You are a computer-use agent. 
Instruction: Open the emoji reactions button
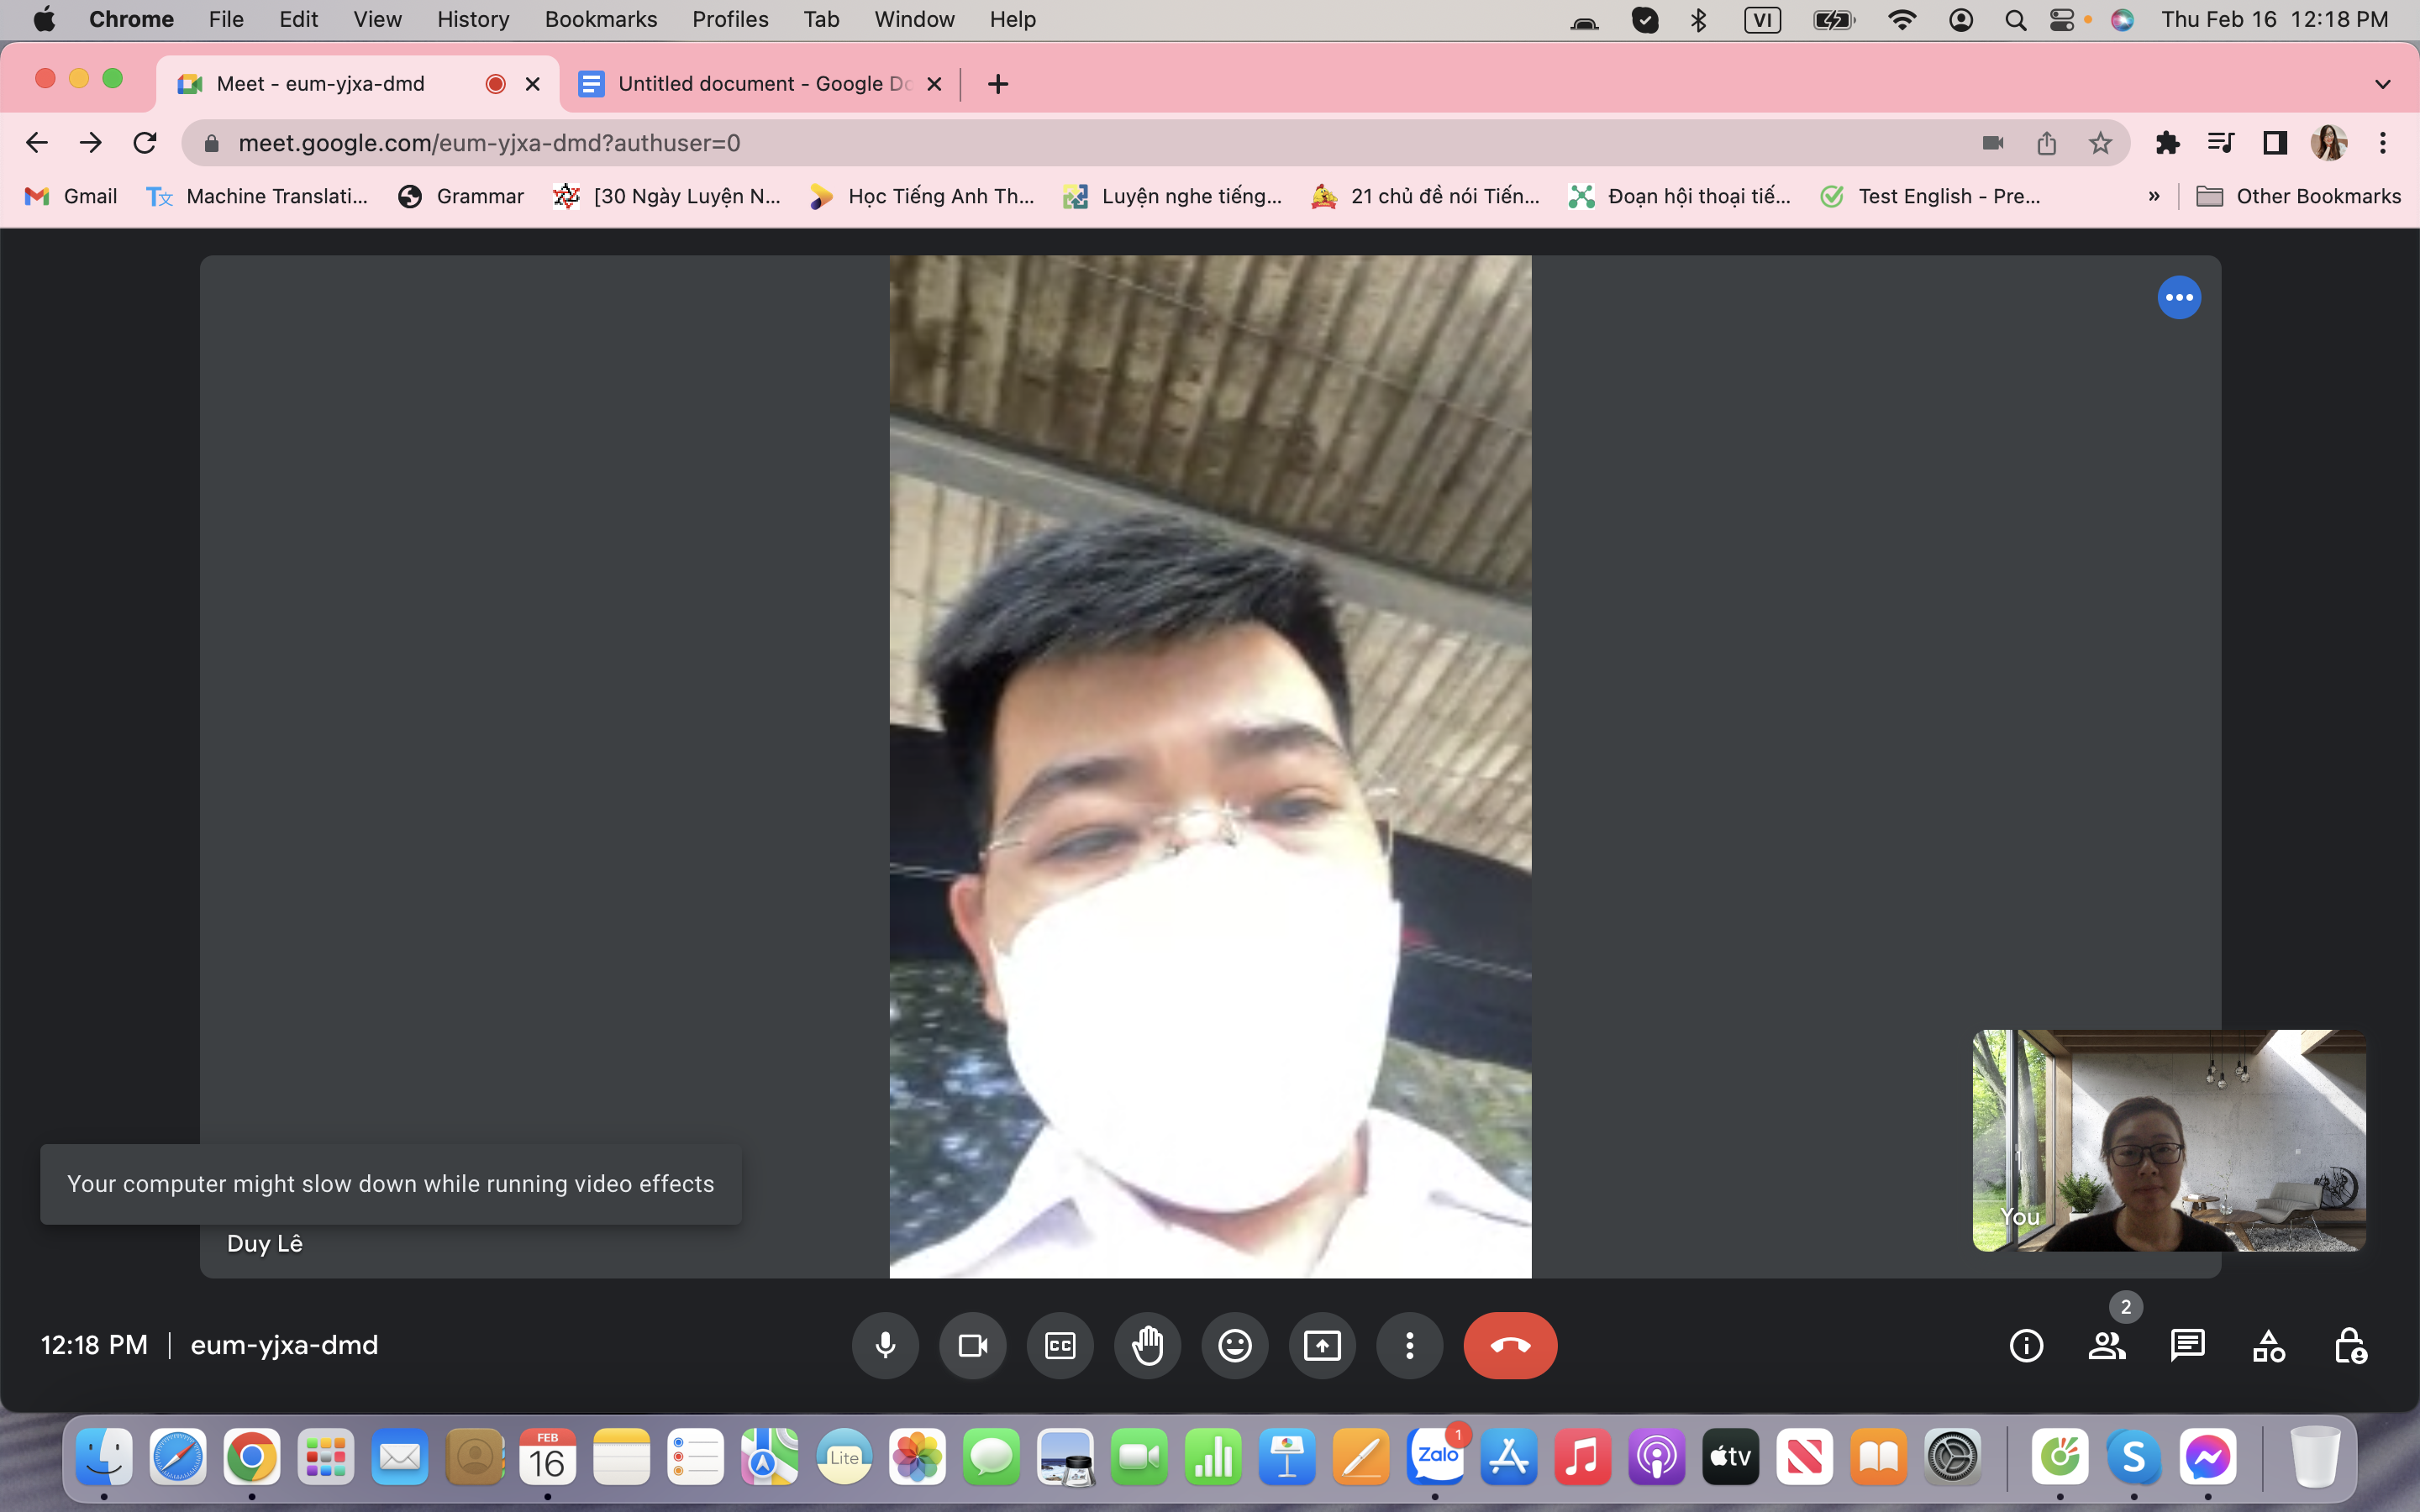click(1235, 1345)
